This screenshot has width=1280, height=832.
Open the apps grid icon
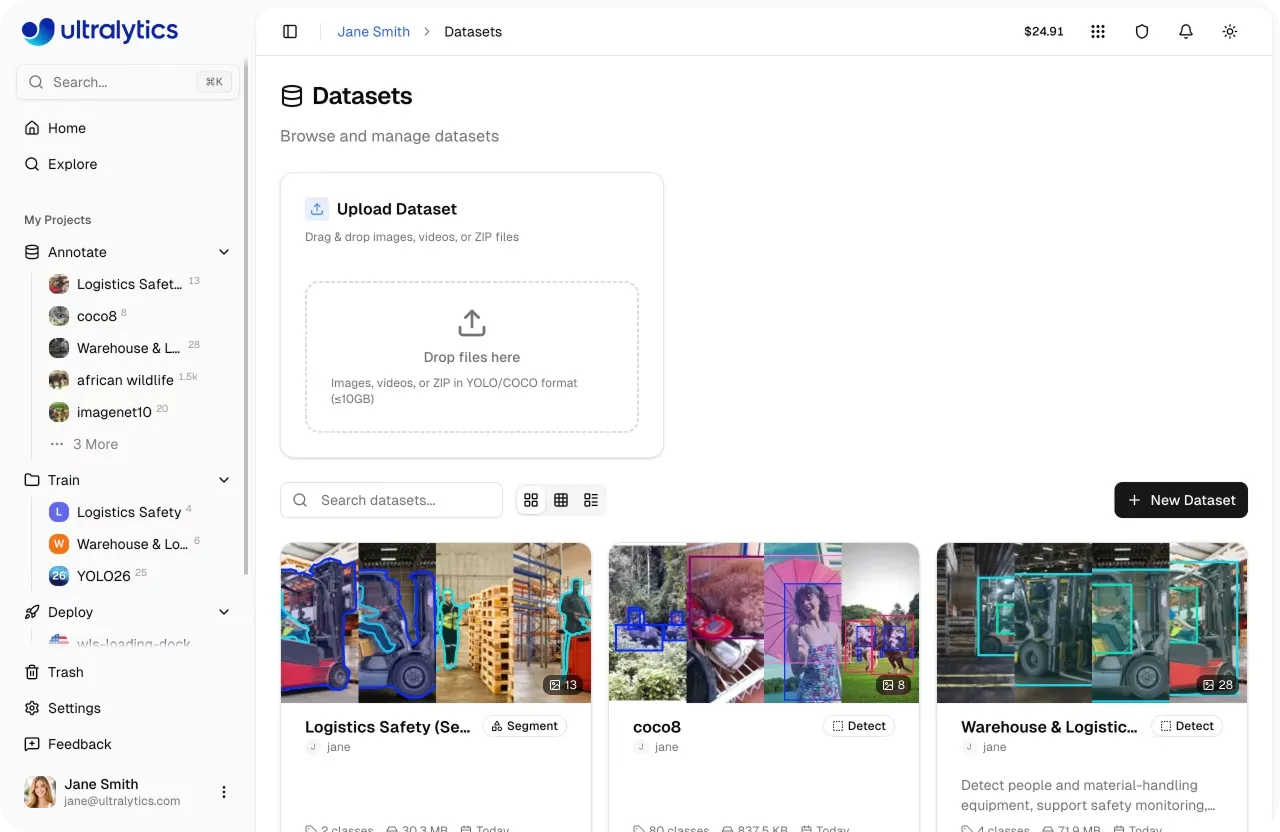[1098, 32]
